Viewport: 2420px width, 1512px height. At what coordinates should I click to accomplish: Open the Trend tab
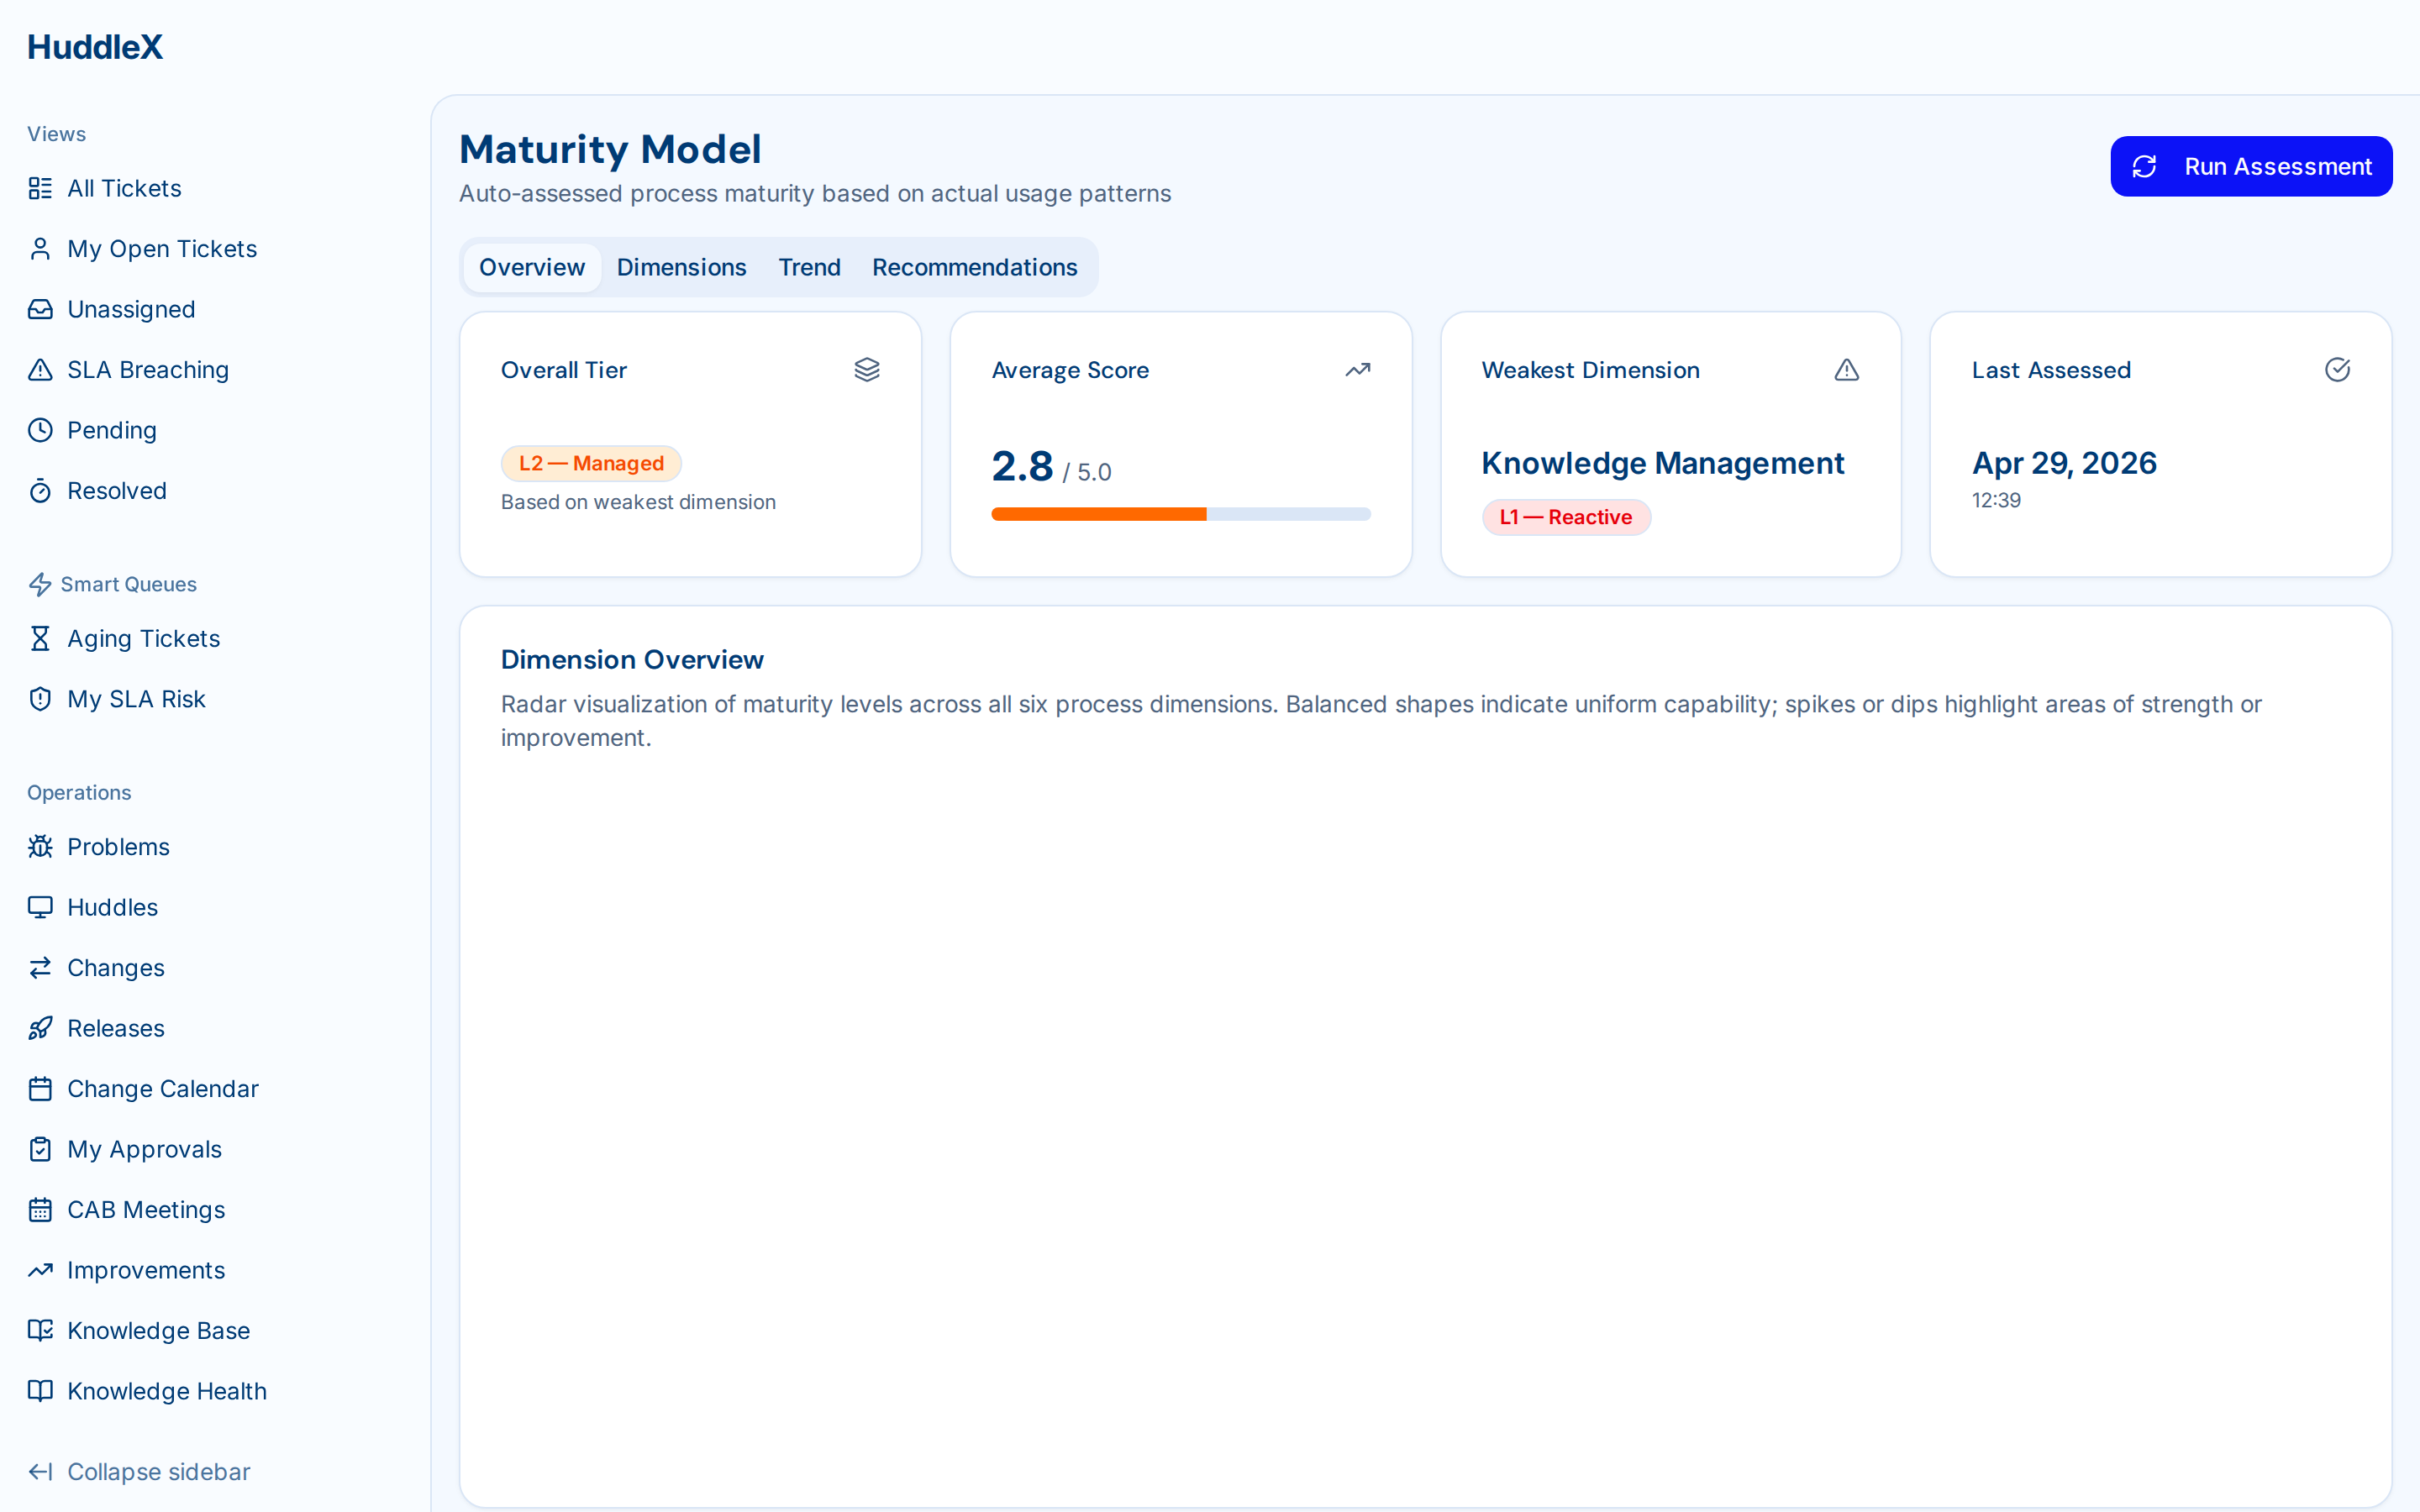point(810,267)
